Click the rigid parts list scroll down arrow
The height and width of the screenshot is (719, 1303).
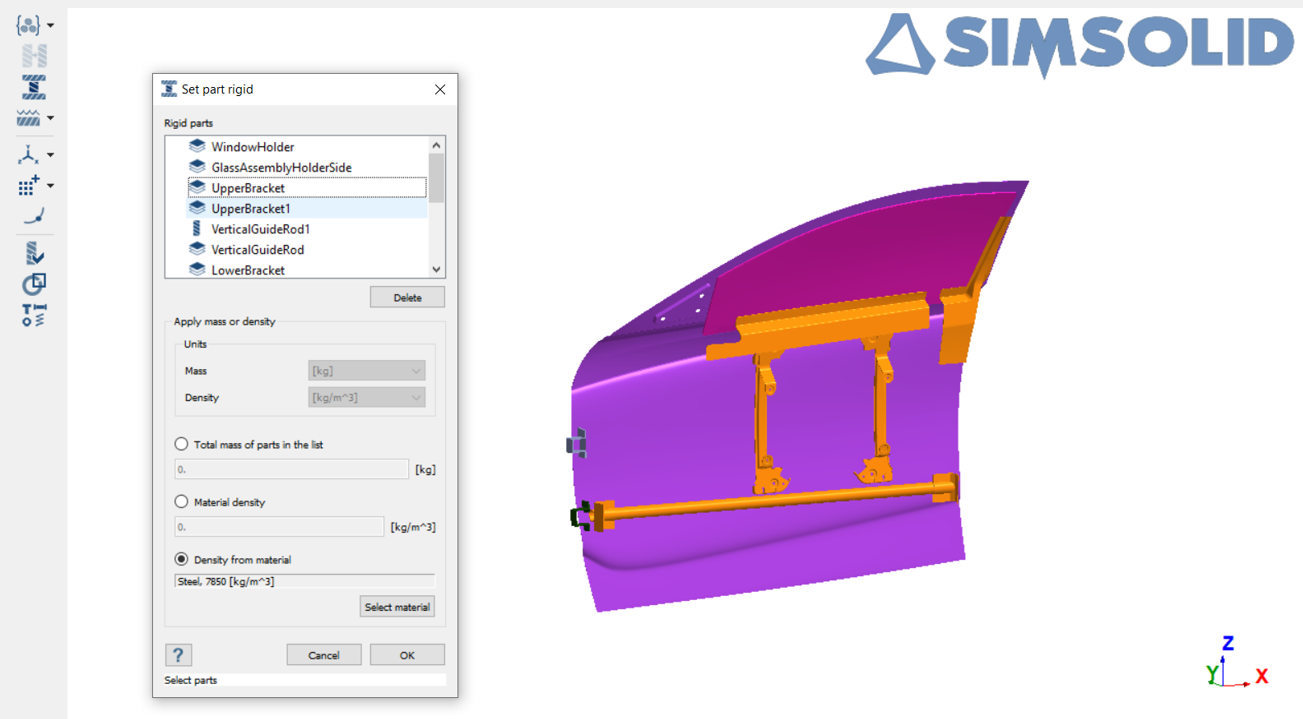[x=436, y=269]
